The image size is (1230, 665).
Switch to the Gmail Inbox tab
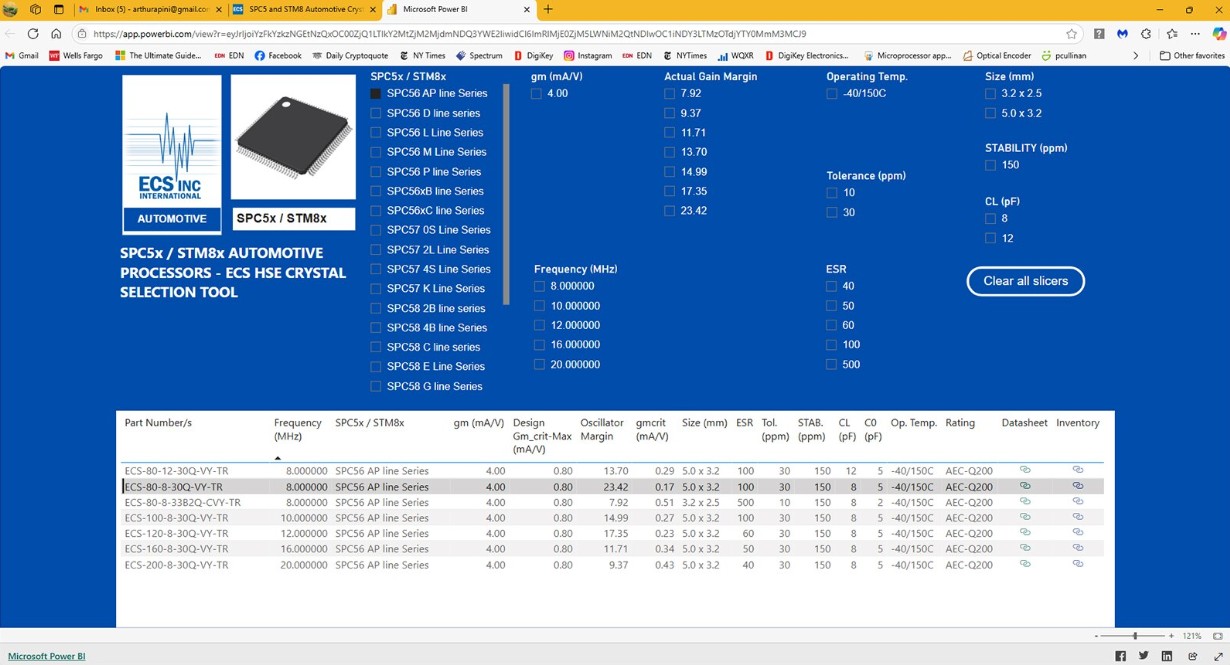(x=151, y=9)
